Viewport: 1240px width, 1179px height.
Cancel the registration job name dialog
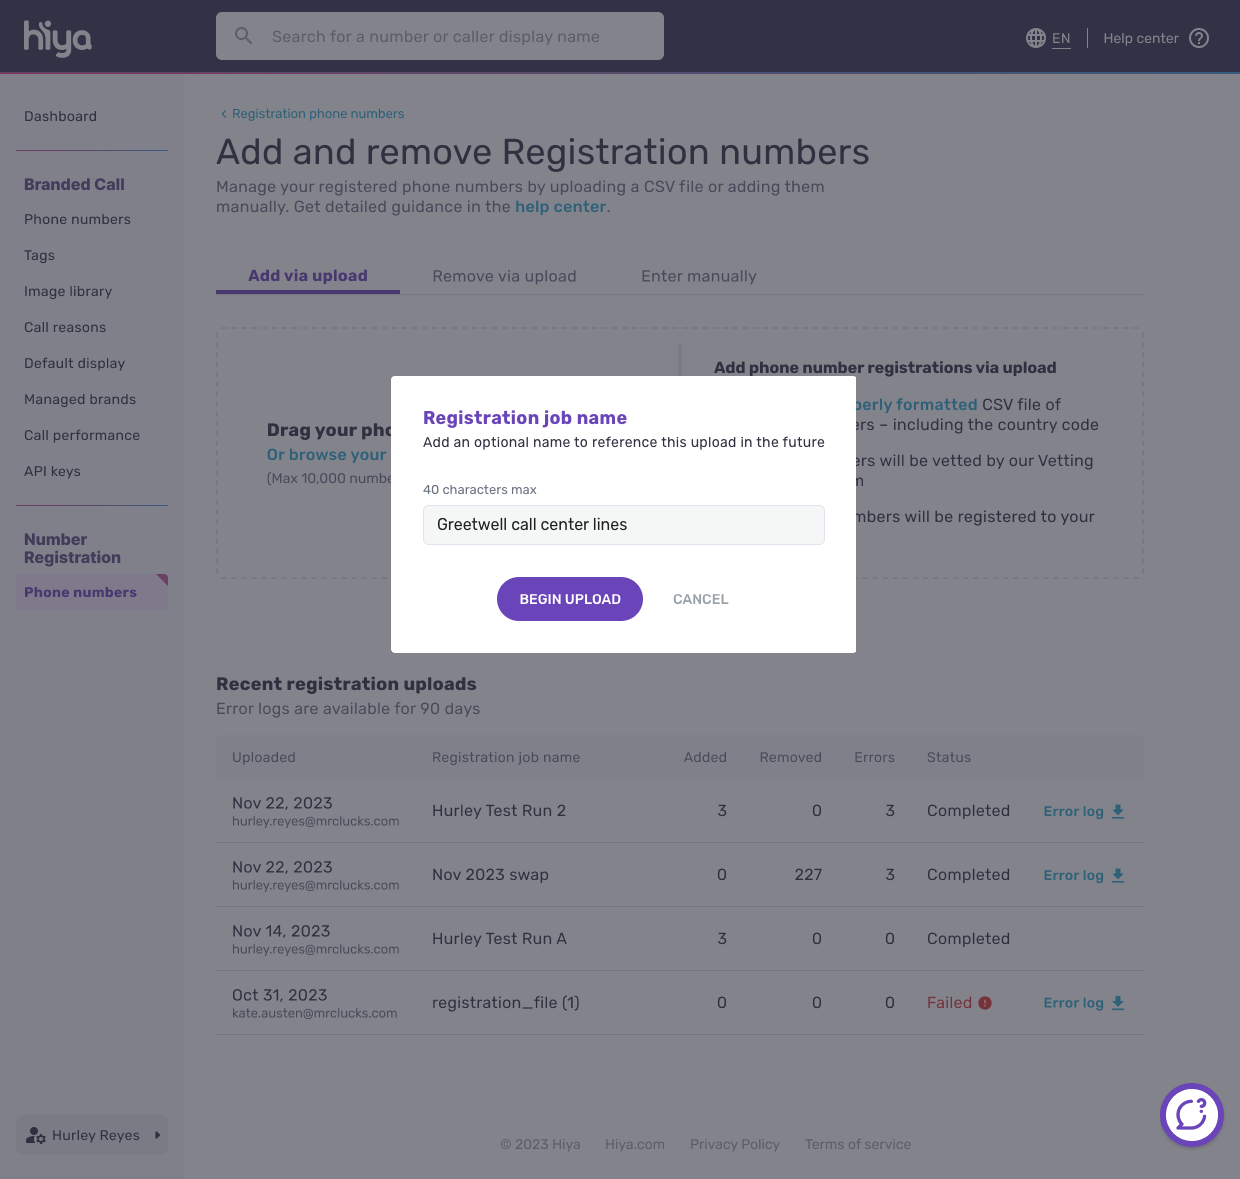[x=700, y=599]
